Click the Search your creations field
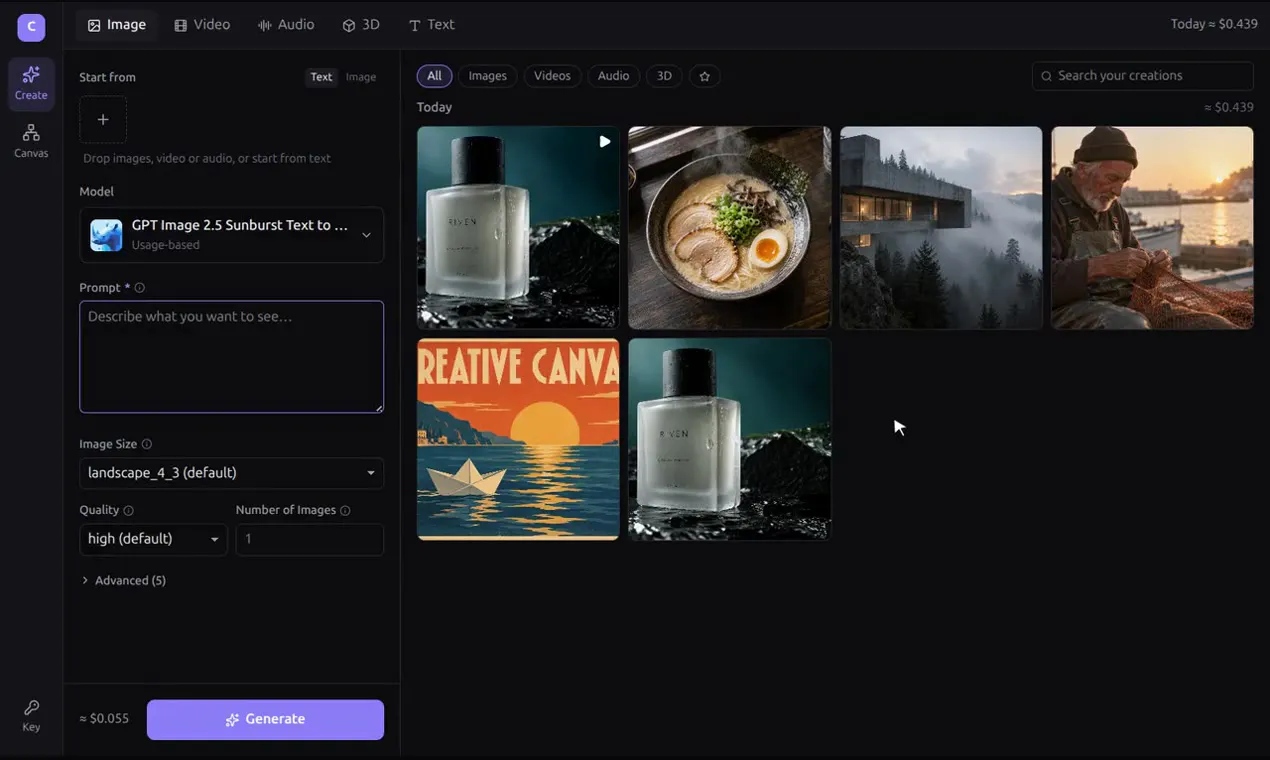The width and height of the screenshot is (1270, 760). [x=1142, y=76]
